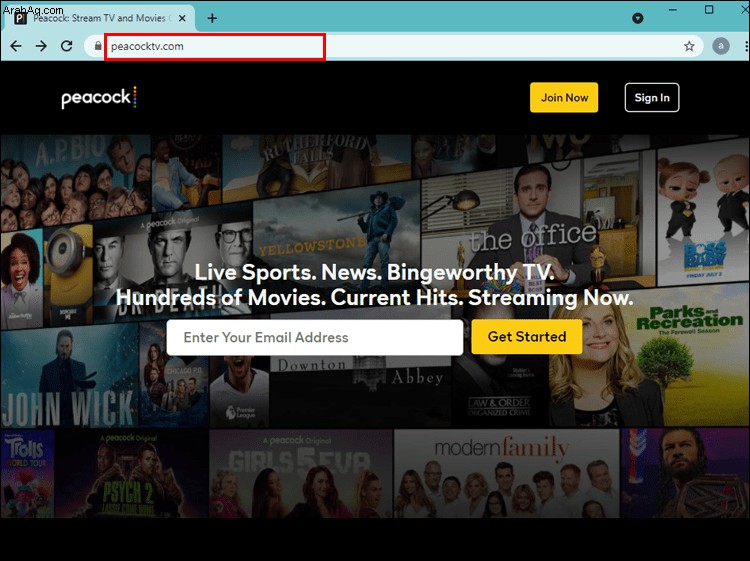Image resolution: width=750 pixels, height=561 pixels.
Task: Select the WWE wrestler thumbnail
Action: [685, 473]
